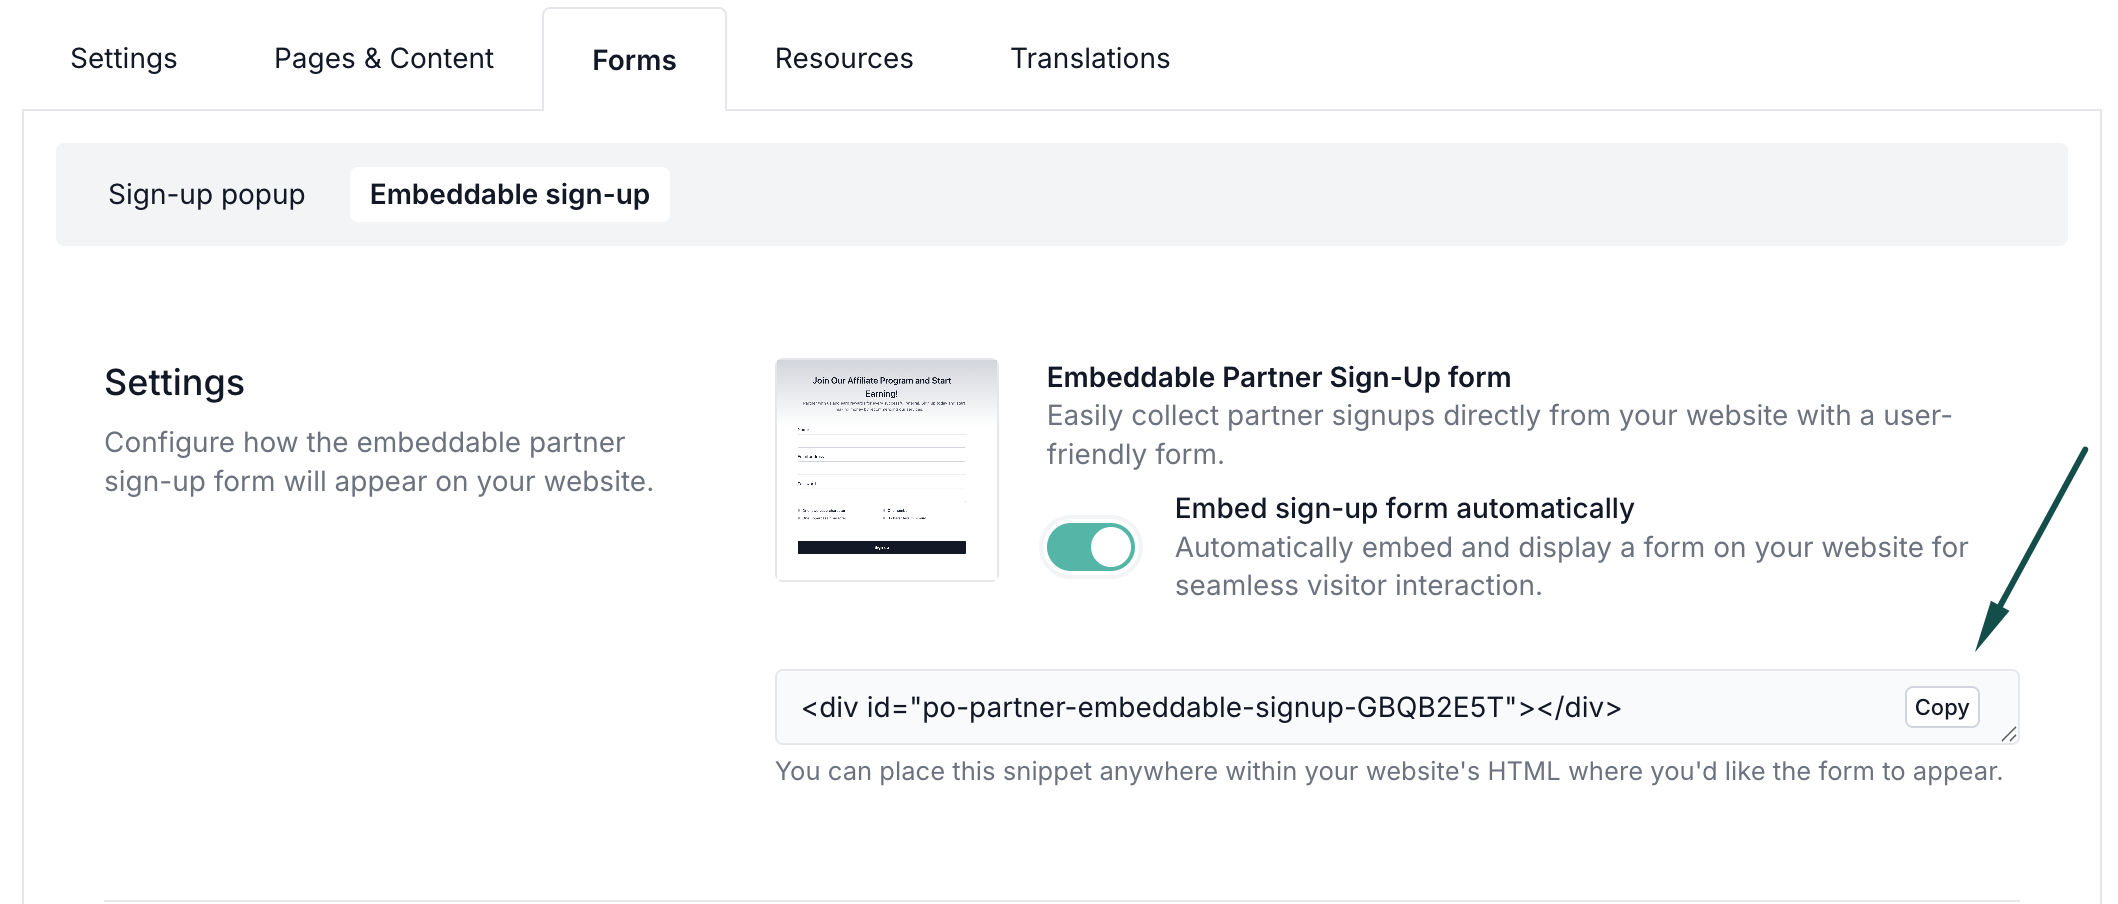Click the sign-up form preview thumbnail
Image resolution: width=2118 pixels, height=904 pixels.
[886, 469]
